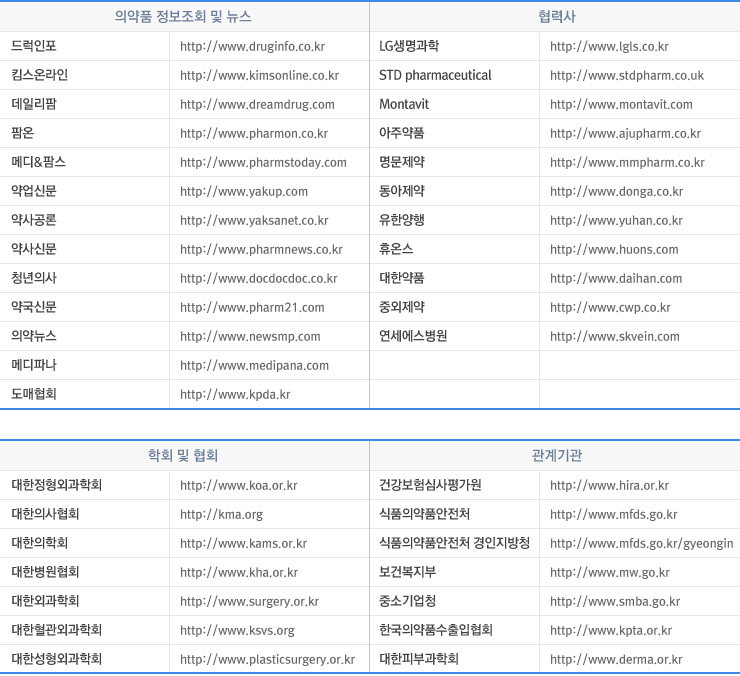Open the hira.or.kr link

(x=609, y=486)
